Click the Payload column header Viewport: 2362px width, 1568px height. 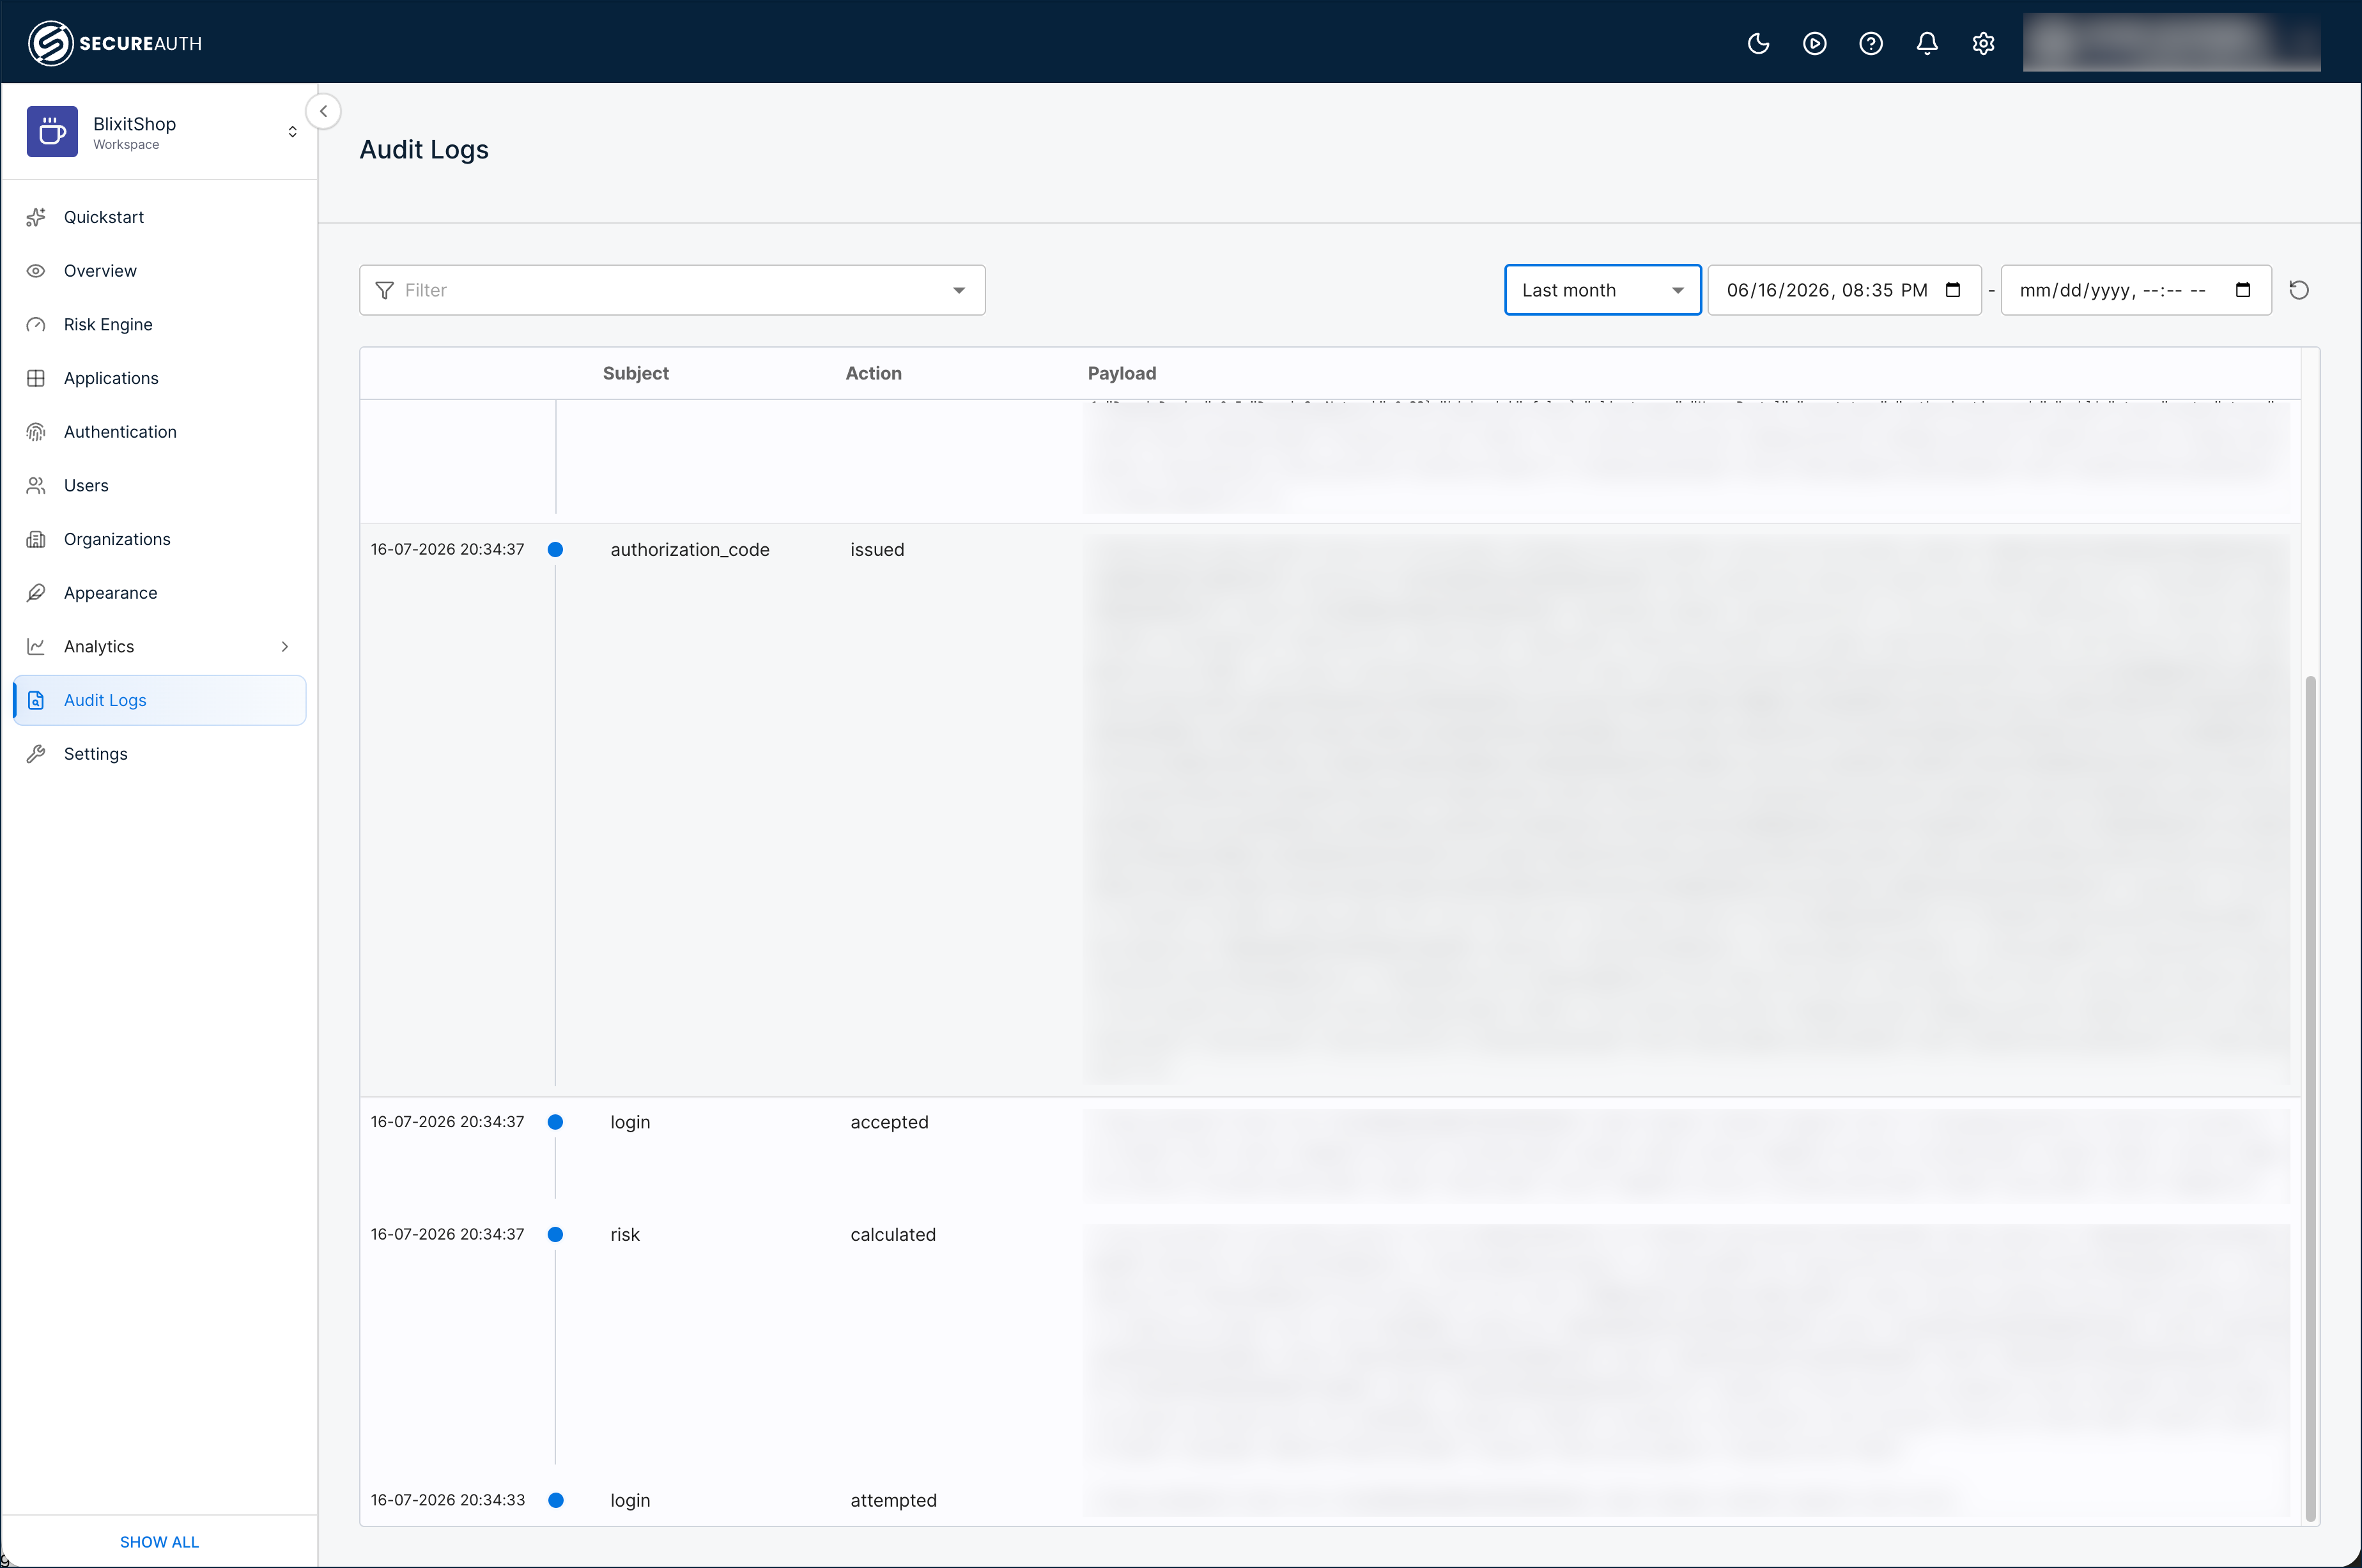pos(1122,373)
